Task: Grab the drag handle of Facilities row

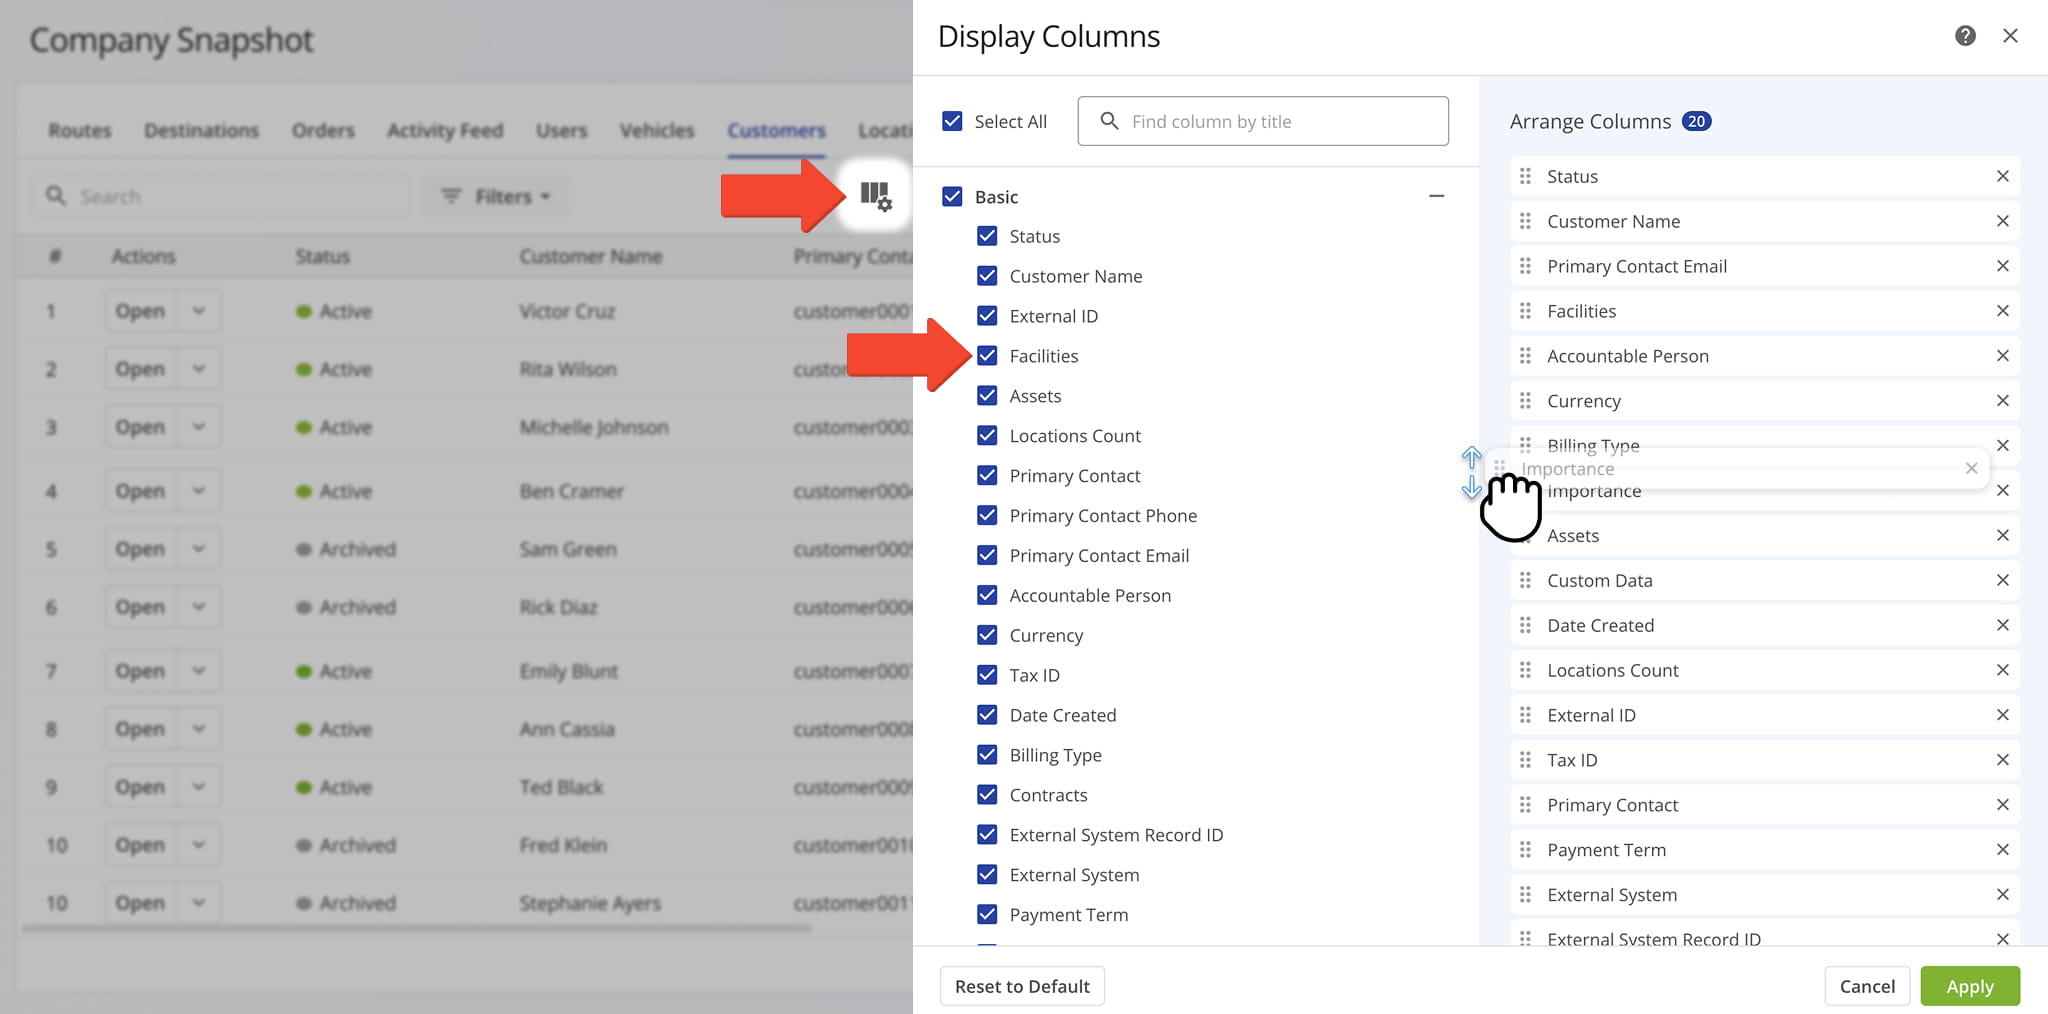Action: [1525, 311]
